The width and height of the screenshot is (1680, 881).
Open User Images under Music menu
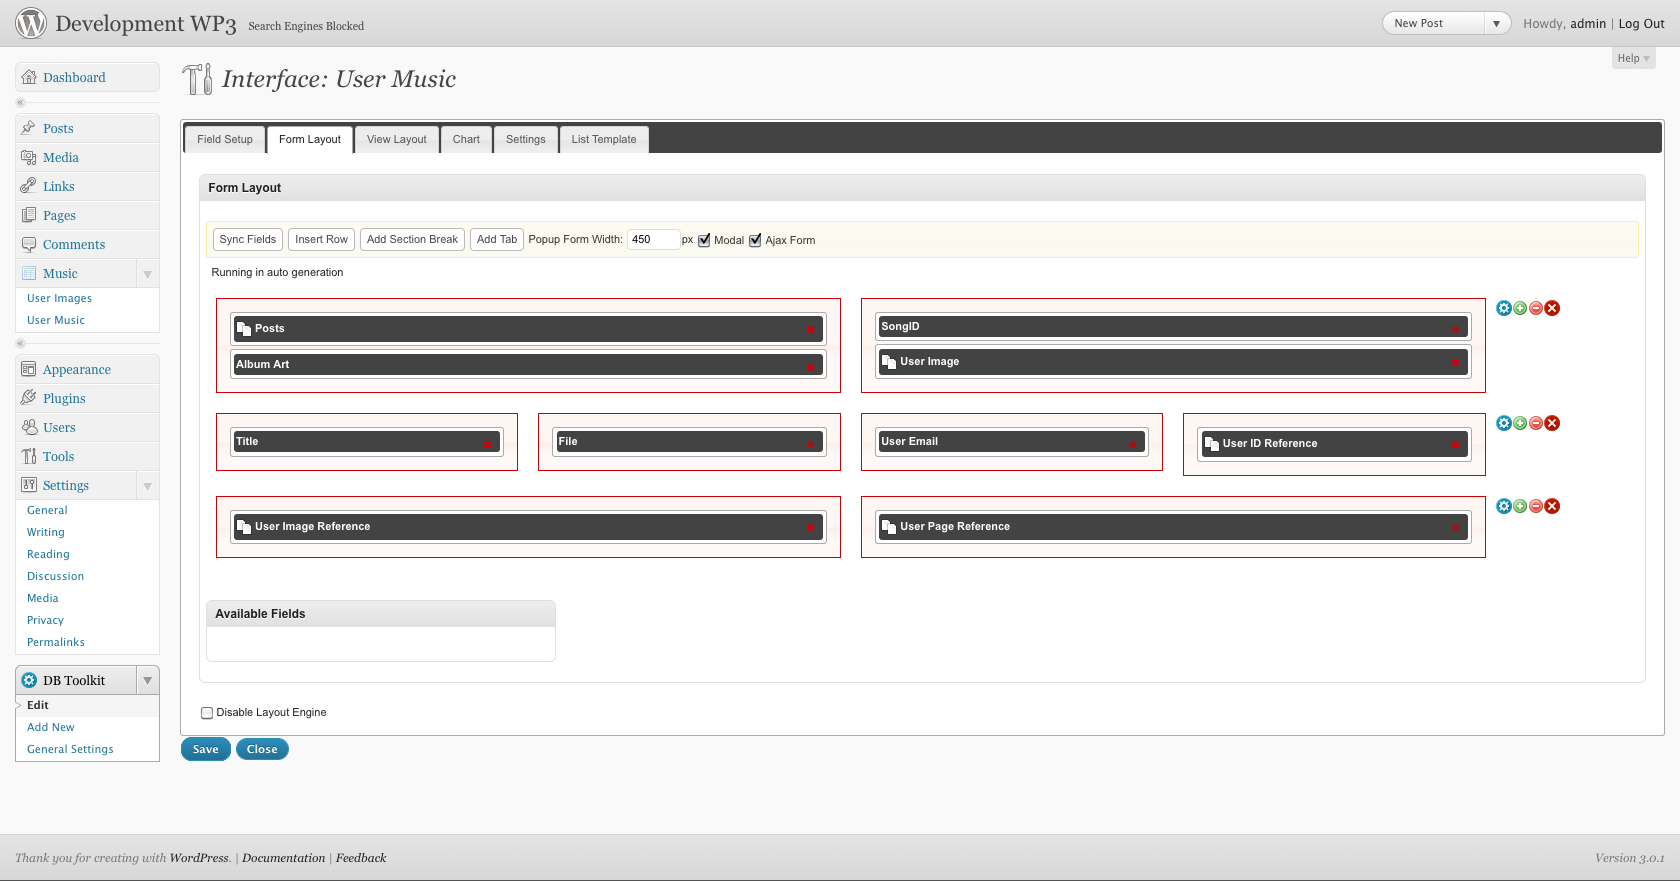(x=59, y=298)
